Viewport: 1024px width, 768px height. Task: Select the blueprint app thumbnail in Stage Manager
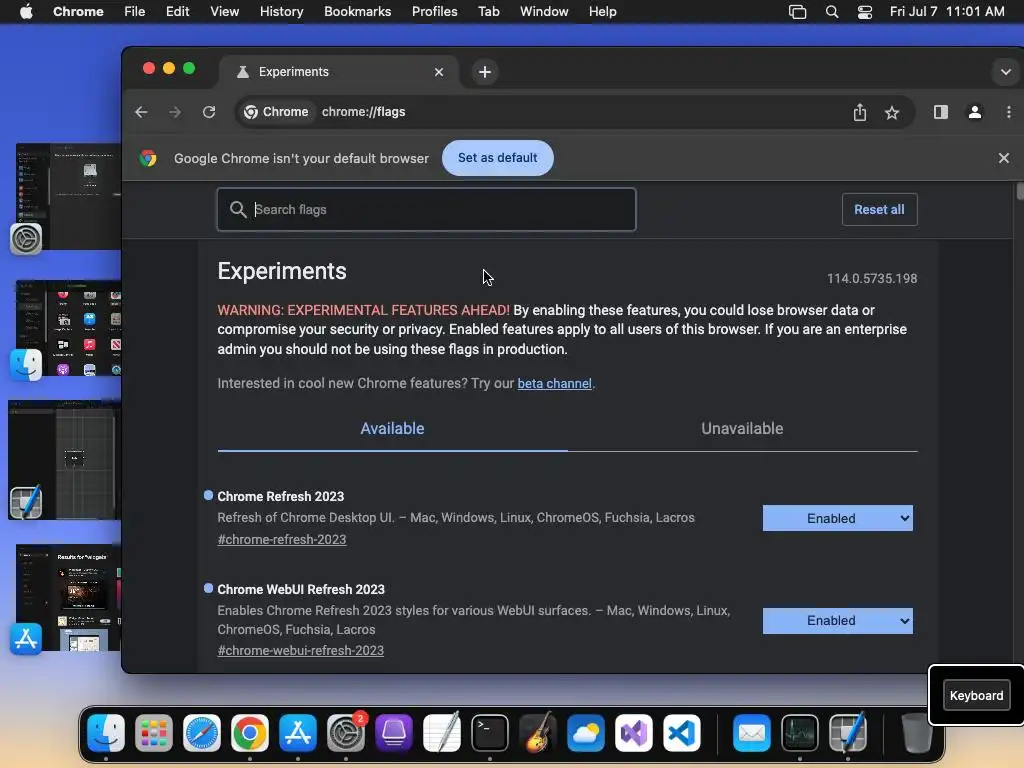coord(64,460)
